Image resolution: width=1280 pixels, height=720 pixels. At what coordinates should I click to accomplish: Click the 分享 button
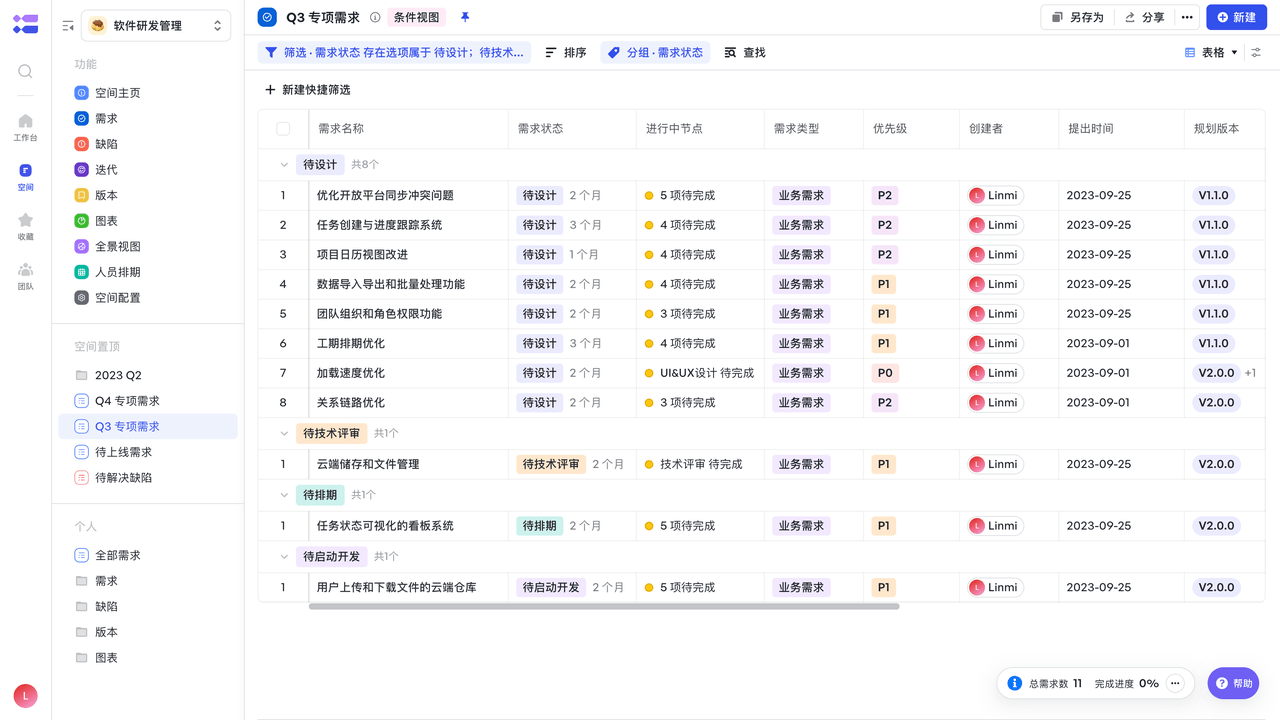1145,17
